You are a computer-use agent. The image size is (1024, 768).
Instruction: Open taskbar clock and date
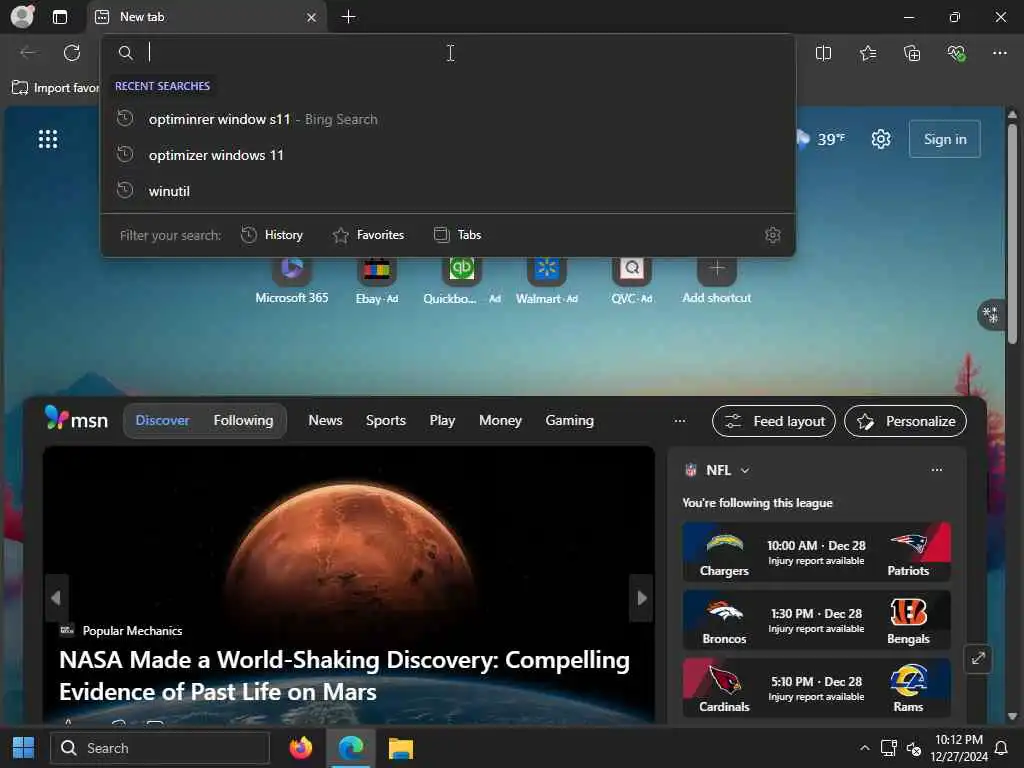pos(959,748)
